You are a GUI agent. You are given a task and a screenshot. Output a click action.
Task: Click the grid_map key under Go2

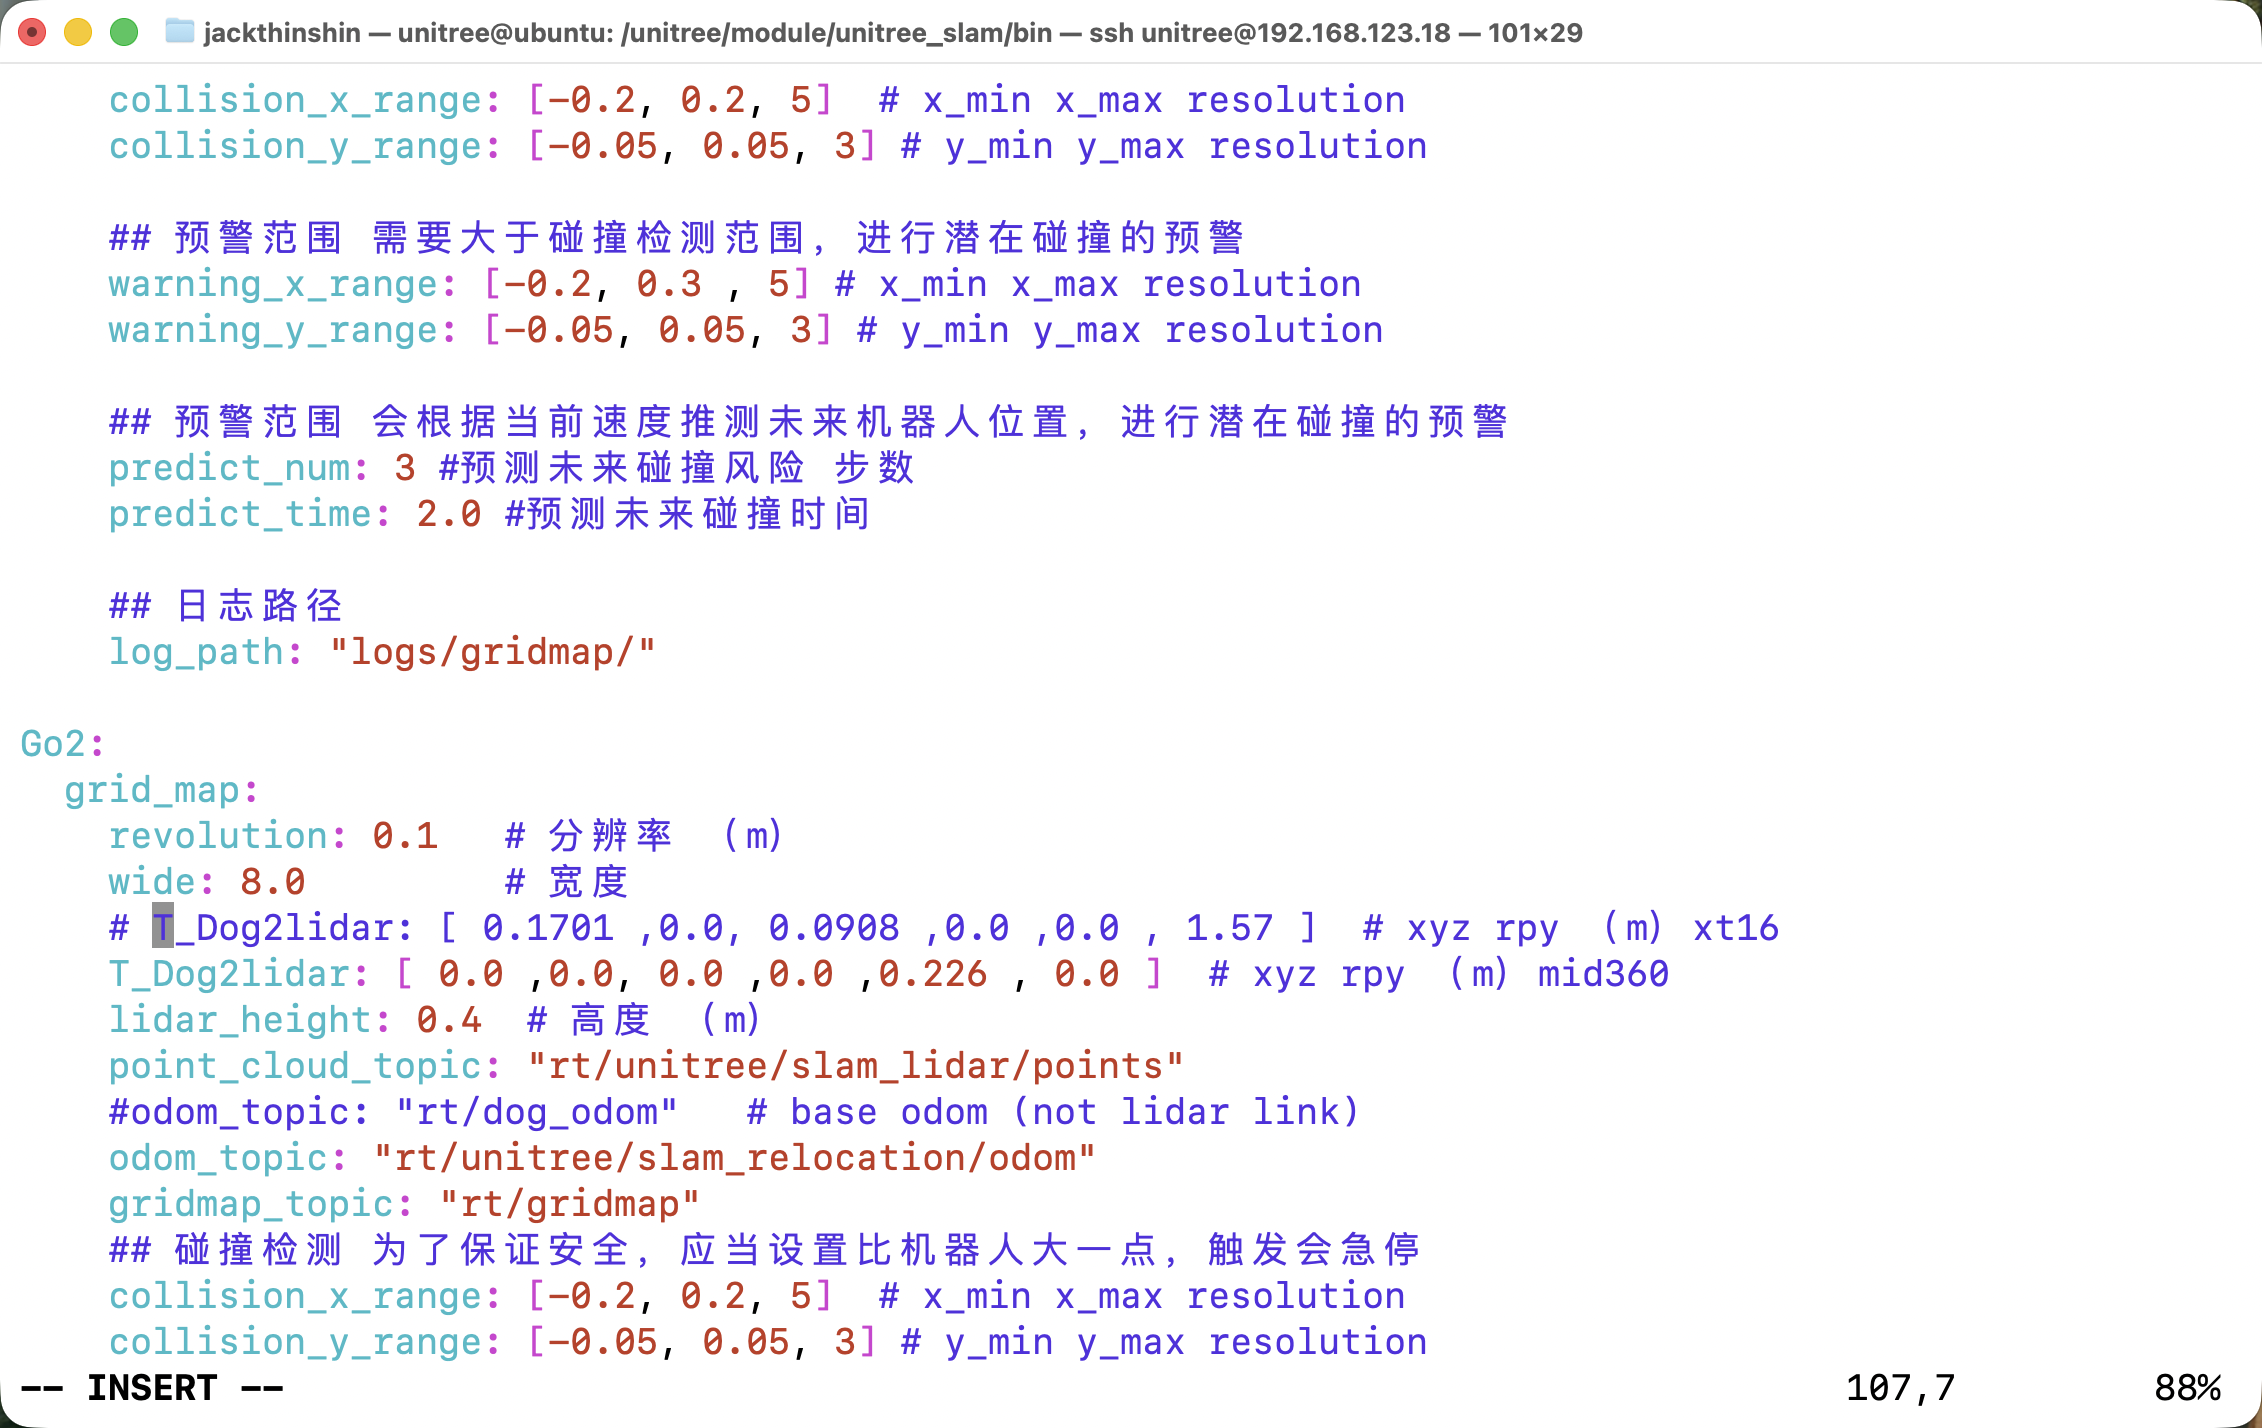point(158,789)
